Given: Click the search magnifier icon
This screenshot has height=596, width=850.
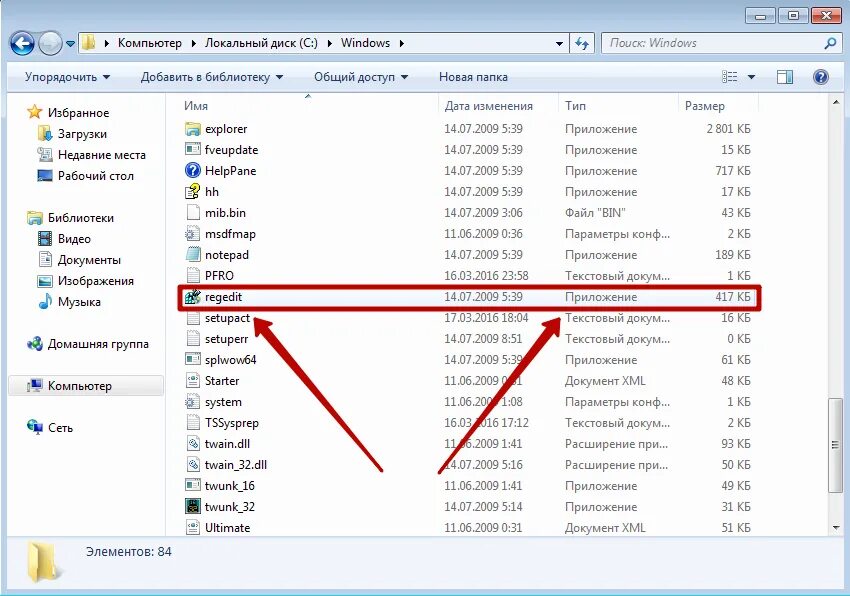Looking at the screenshot, I should click(x=830, y=43).
